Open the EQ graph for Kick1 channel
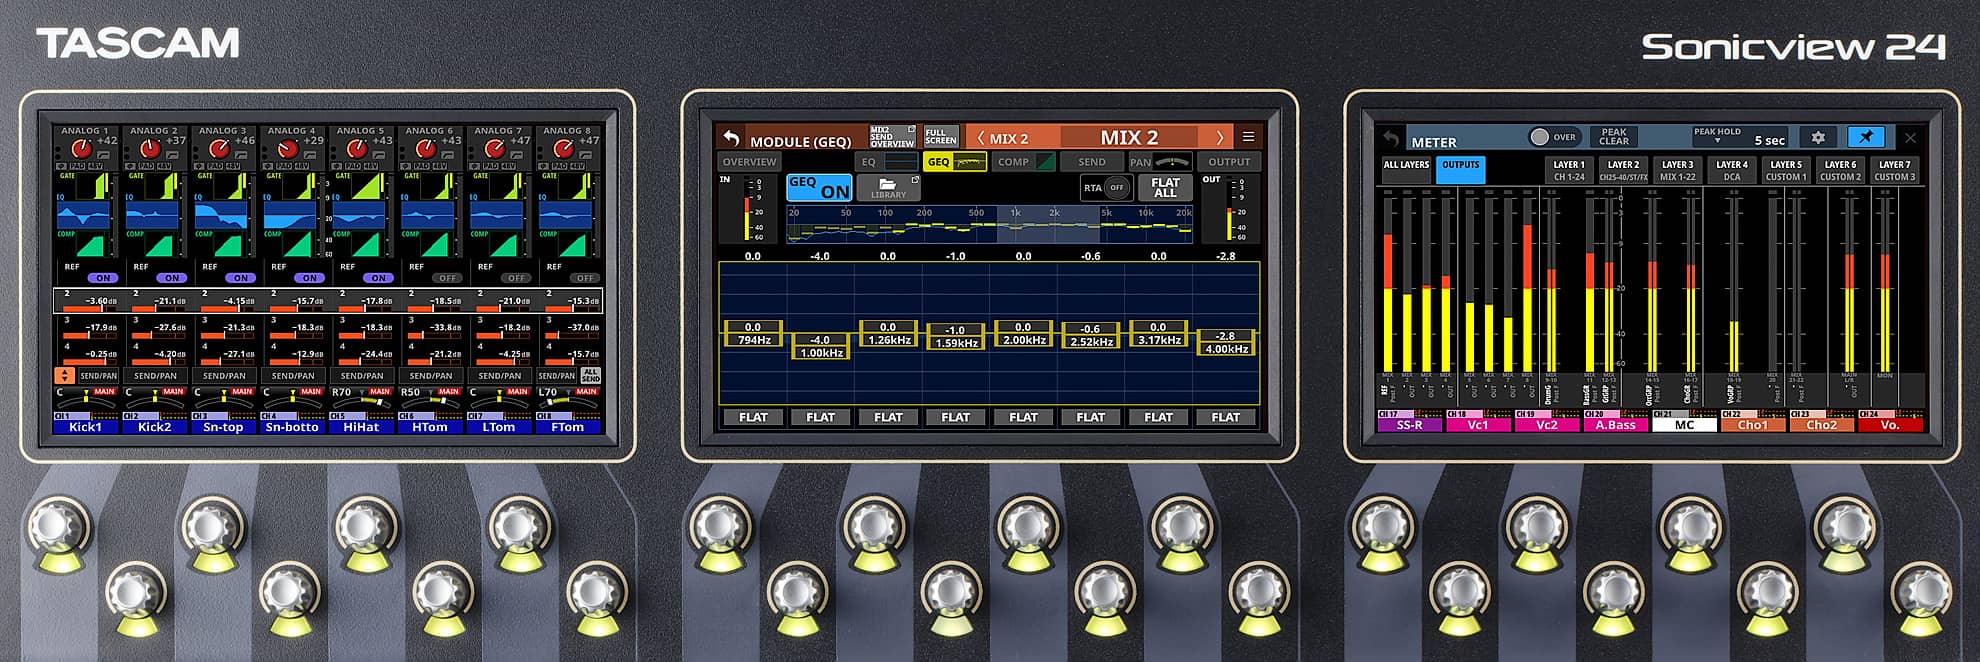1980x662 pixels. (84, 214)
